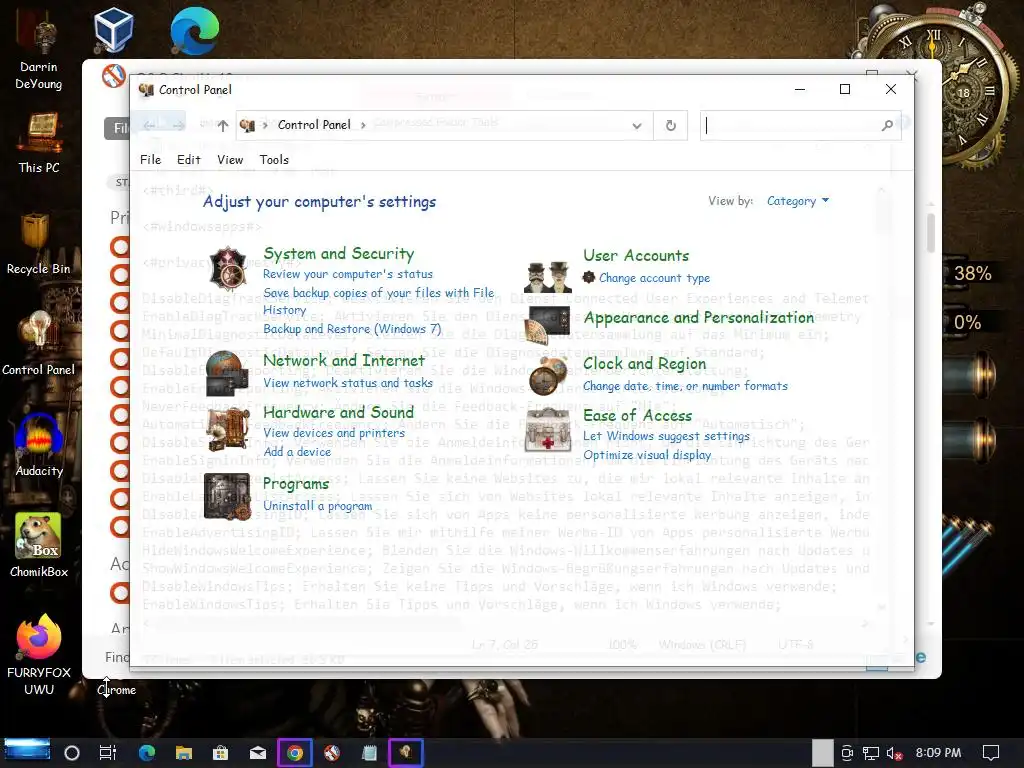Viewport: 1024px width, 768px height.
Task: Click Start button on taskbar
Action: (27, 750)
